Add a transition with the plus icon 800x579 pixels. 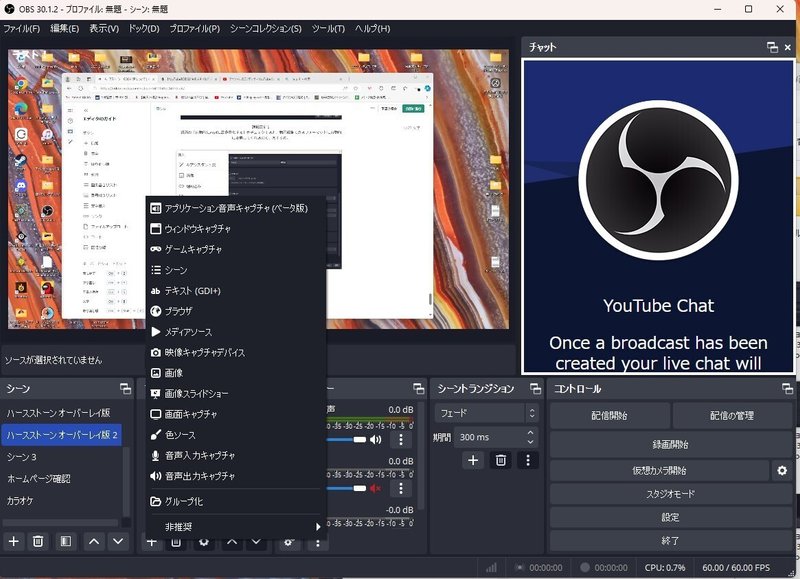pos(473,460)
